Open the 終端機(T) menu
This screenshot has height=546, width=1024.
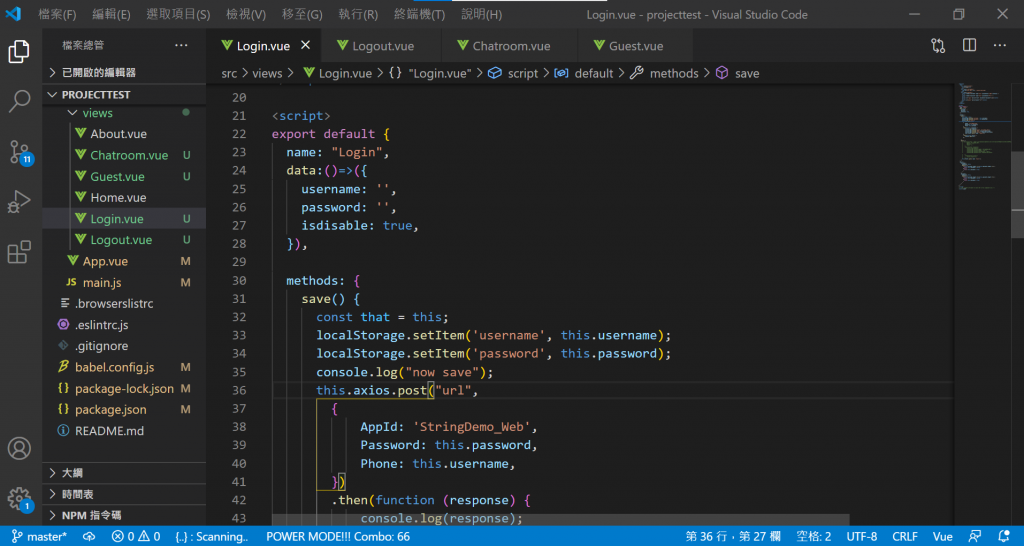(x=419, y=14)
